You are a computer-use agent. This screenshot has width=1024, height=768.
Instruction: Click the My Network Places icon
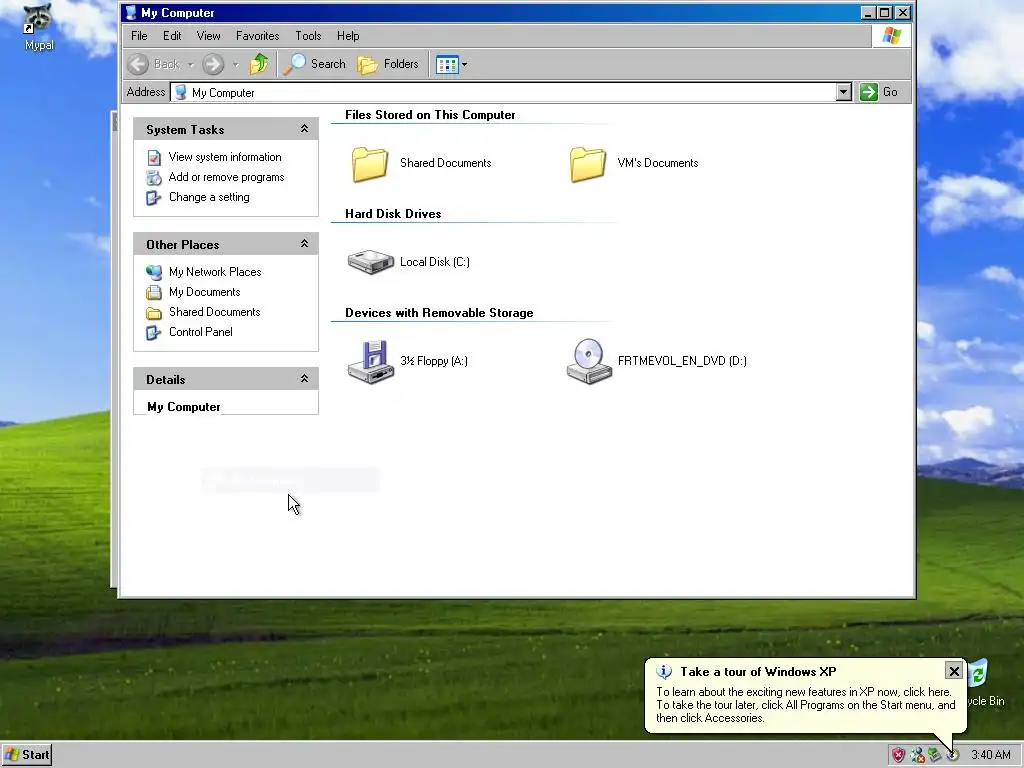coord(154,272)
